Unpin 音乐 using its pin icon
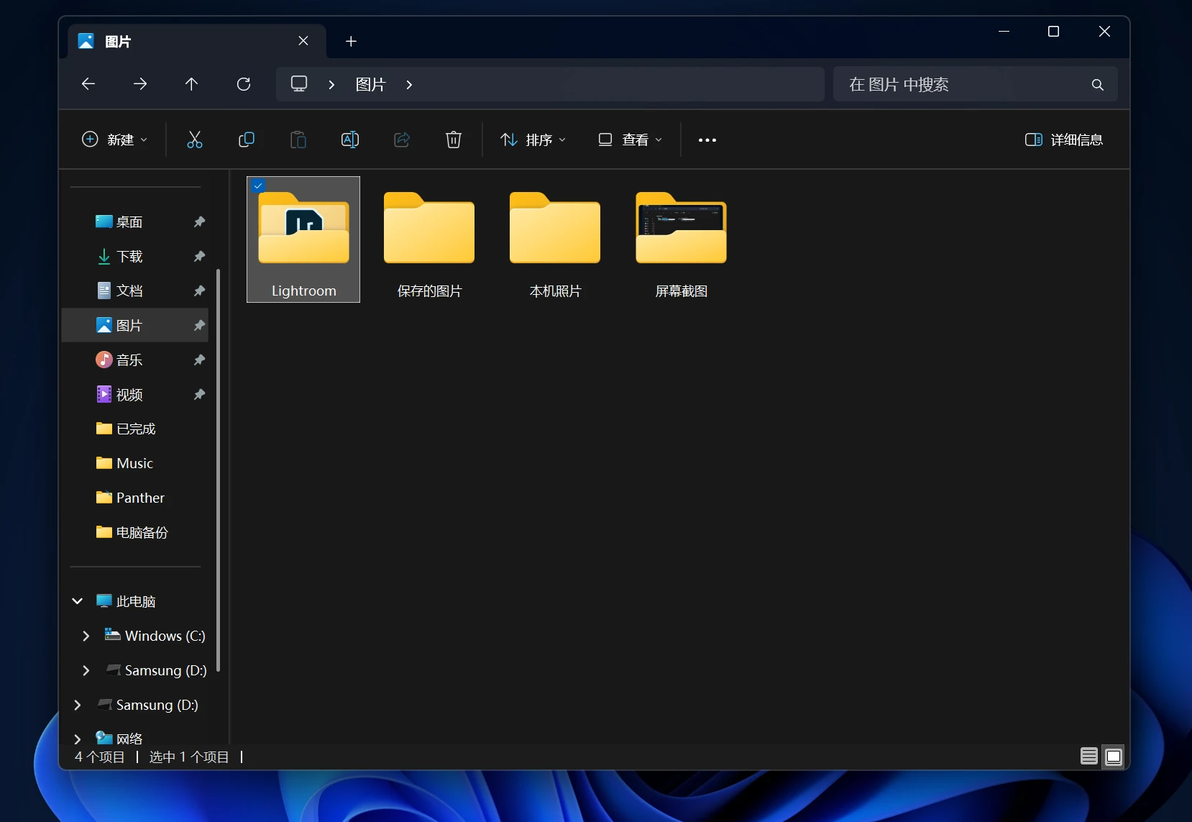This screenshot has width=1192, height=822. pyautogui.click(x=199, y=360)
